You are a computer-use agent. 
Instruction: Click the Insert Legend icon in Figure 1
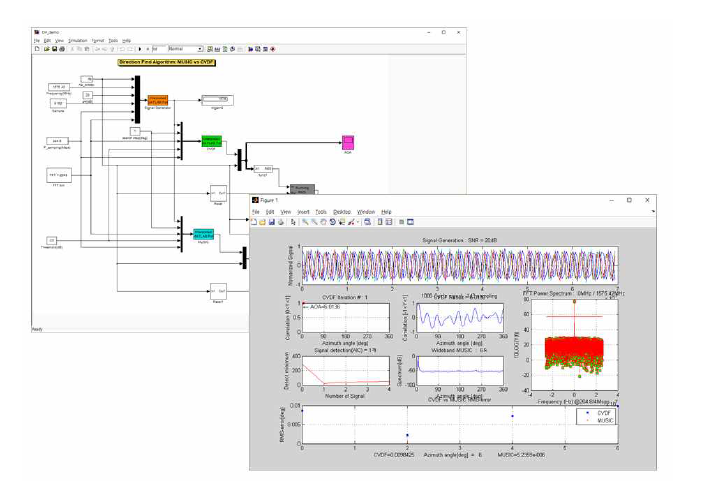point(389,222)
